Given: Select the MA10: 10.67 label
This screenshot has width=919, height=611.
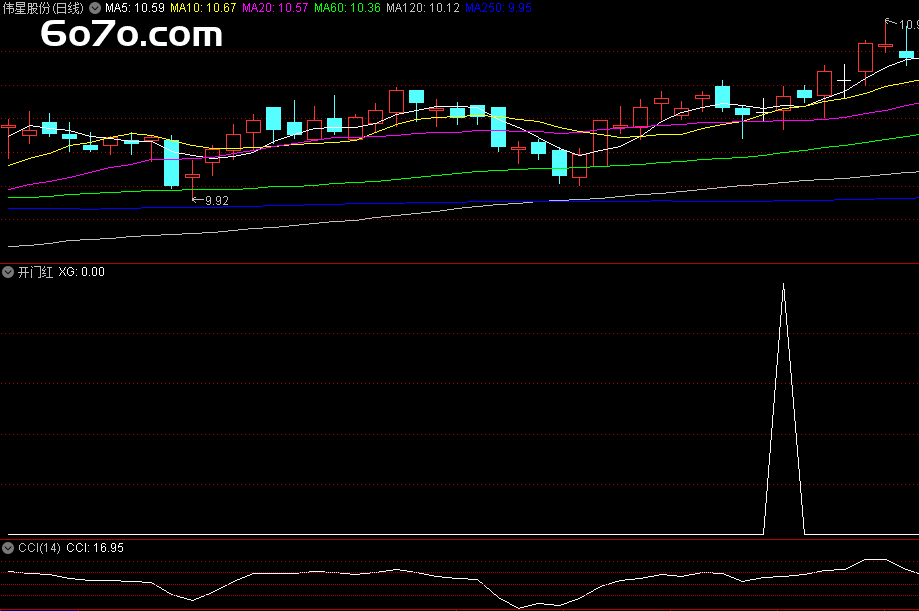Looking at the screenshot, I should [x=203, y=8].
